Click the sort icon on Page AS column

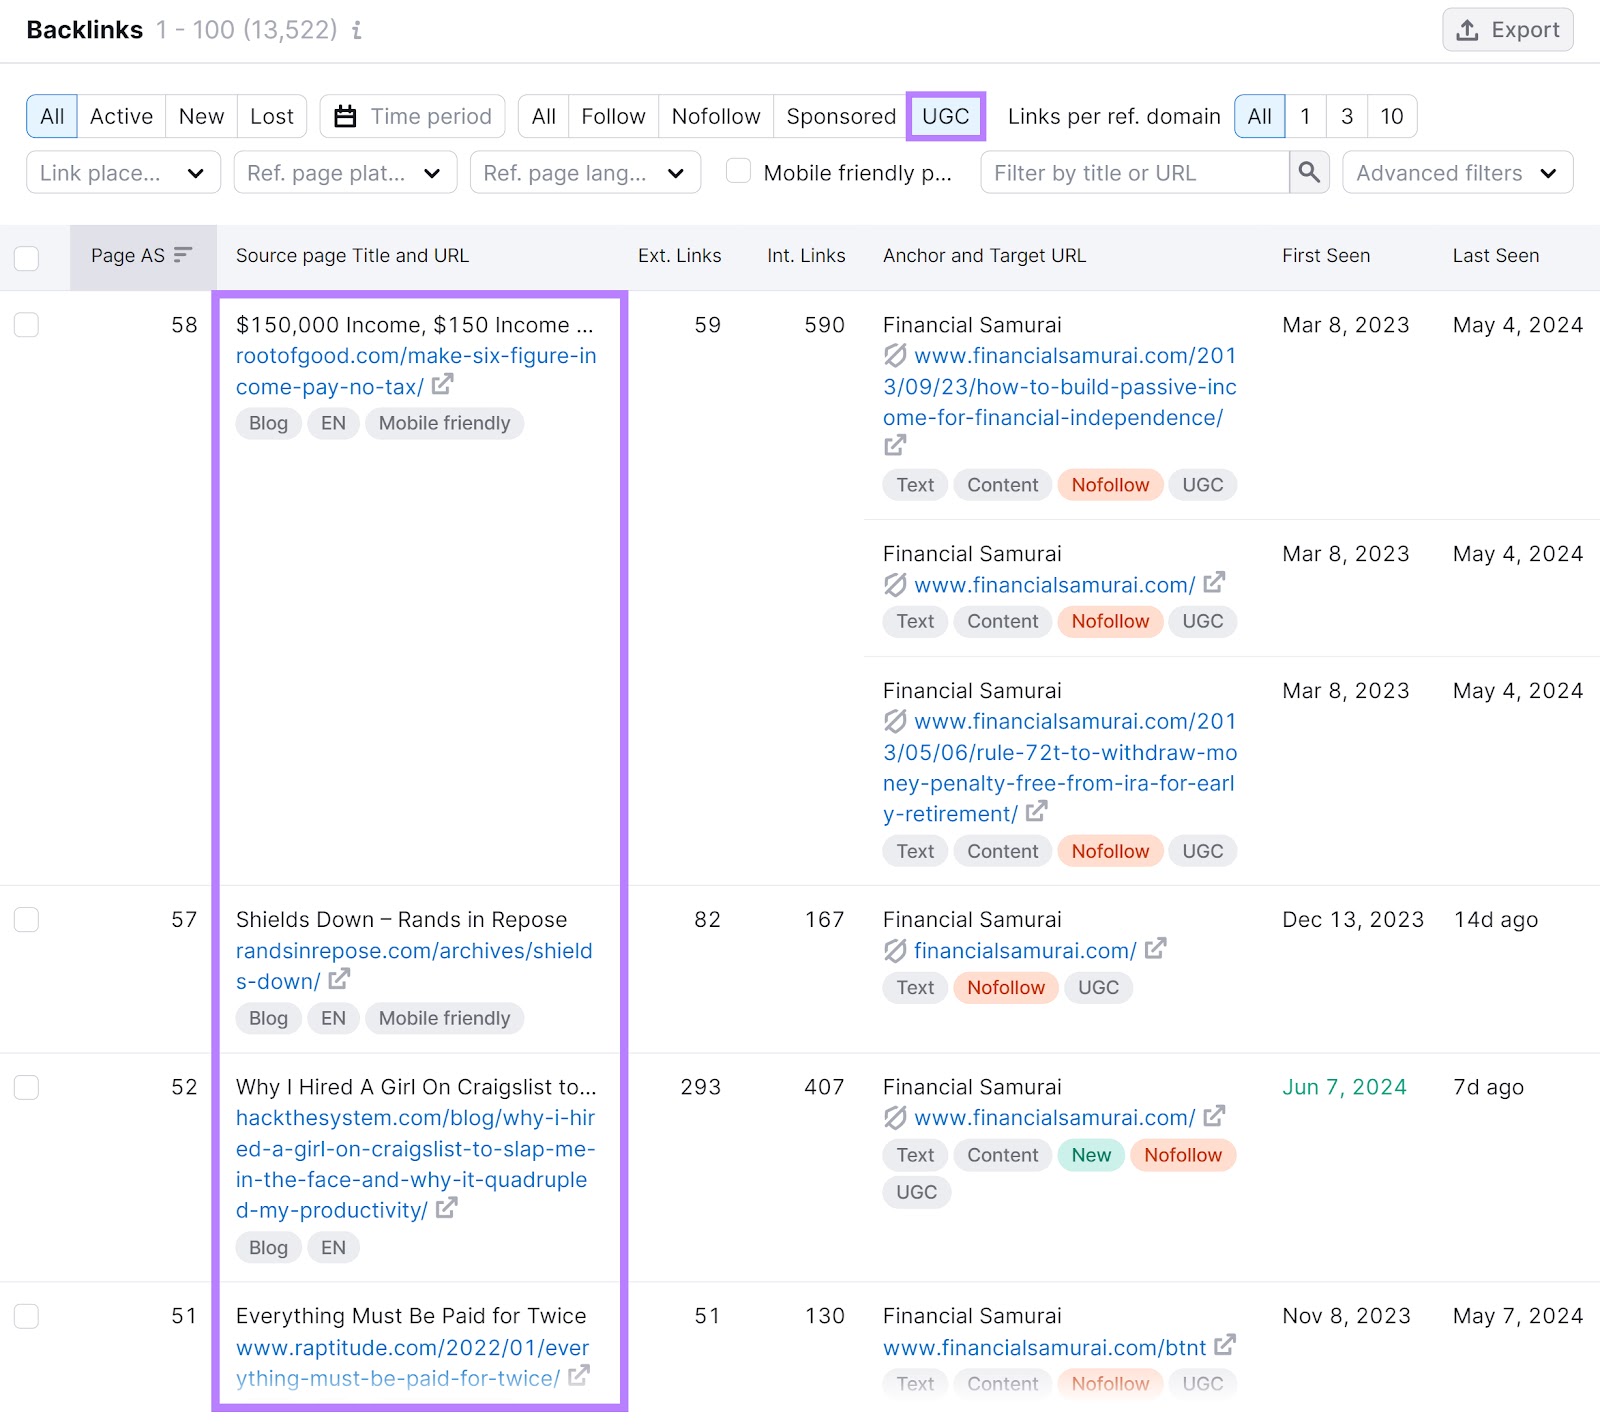(x=182, y=255)
